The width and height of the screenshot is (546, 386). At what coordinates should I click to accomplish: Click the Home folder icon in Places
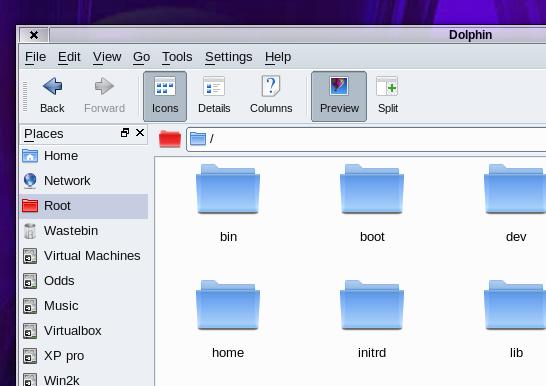pos(30,156)
